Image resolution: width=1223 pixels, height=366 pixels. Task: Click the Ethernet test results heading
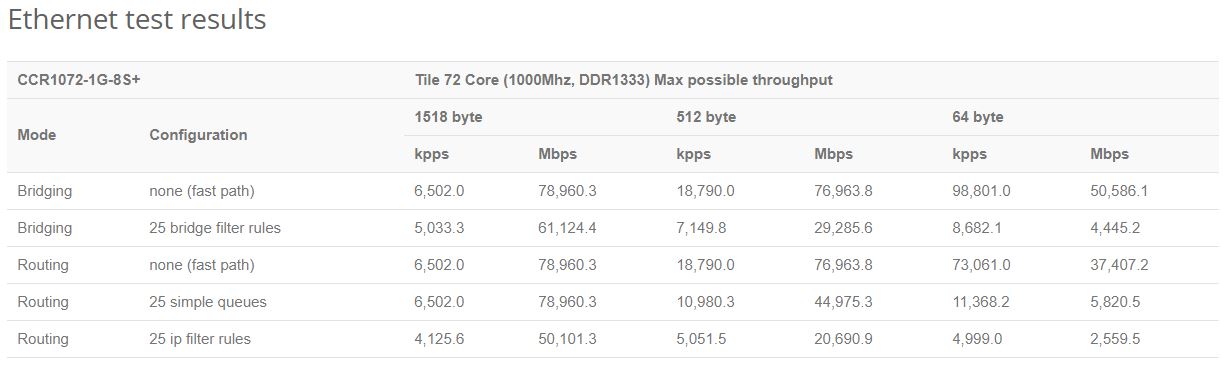(137, 20)
